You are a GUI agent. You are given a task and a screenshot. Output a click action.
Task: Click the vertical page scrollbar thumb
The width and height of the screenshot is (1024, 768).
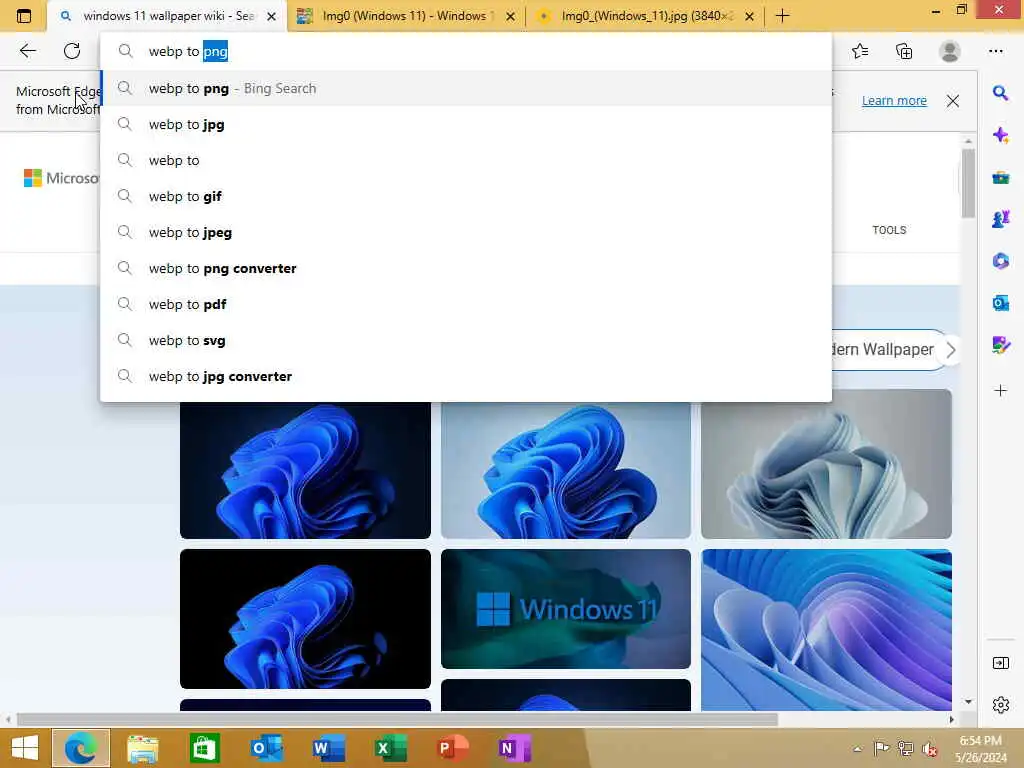pyautogui.click(x=968, y=184)
